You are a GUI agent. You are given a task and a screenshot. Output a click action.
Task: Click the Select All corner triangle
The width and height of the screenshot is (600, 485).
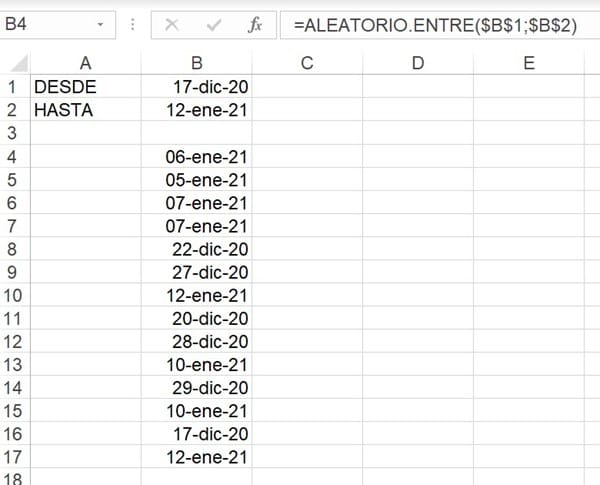[14, 64]
